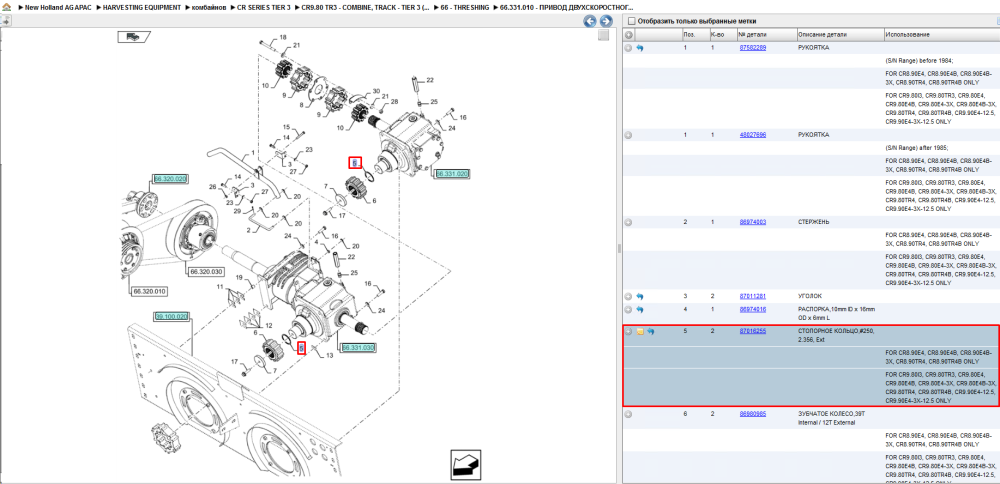Click callout number 30 on diagram
This screenshot has height=484, width=1000.
tap(376, 91)
